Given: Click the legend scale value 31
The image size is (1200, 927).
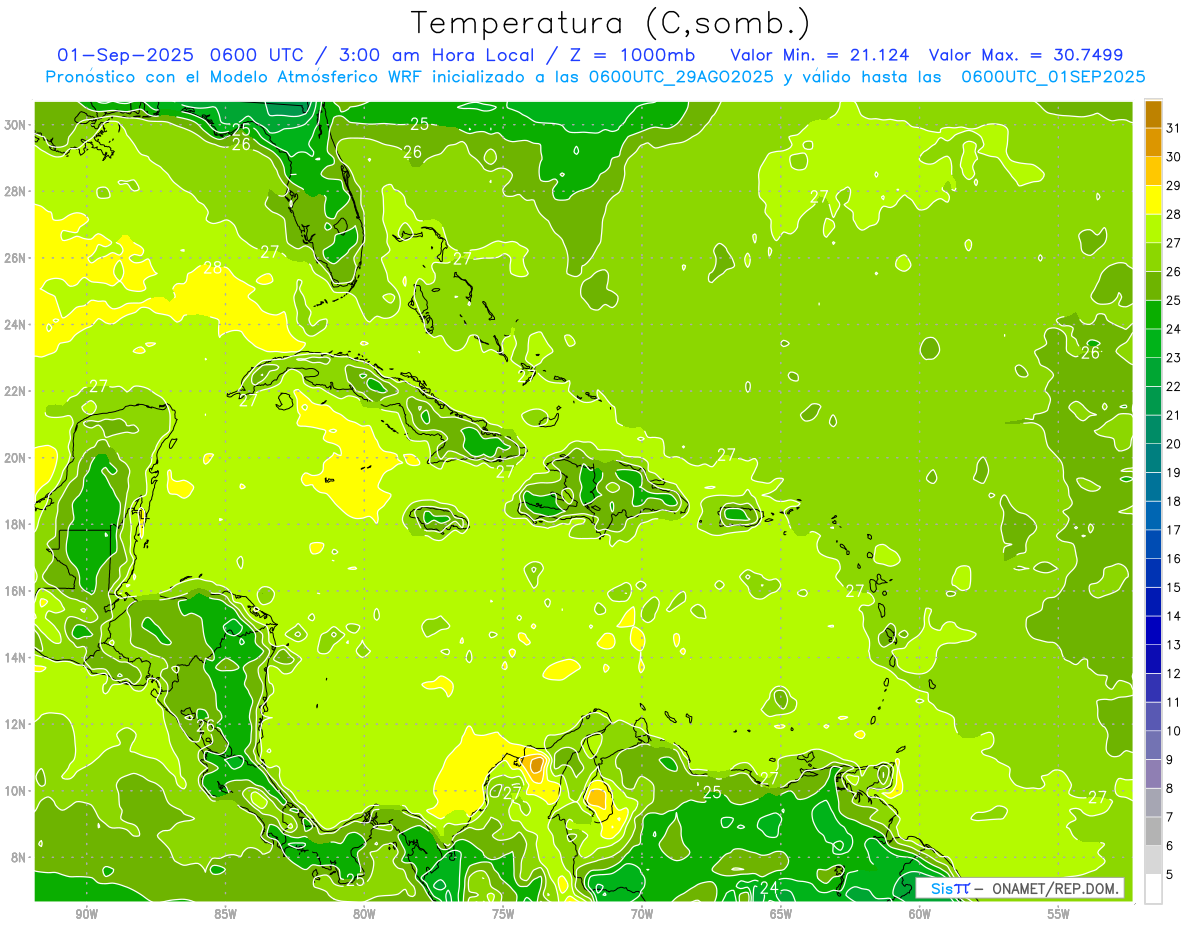Looking at the screenshot, I should click(1174, 128).
